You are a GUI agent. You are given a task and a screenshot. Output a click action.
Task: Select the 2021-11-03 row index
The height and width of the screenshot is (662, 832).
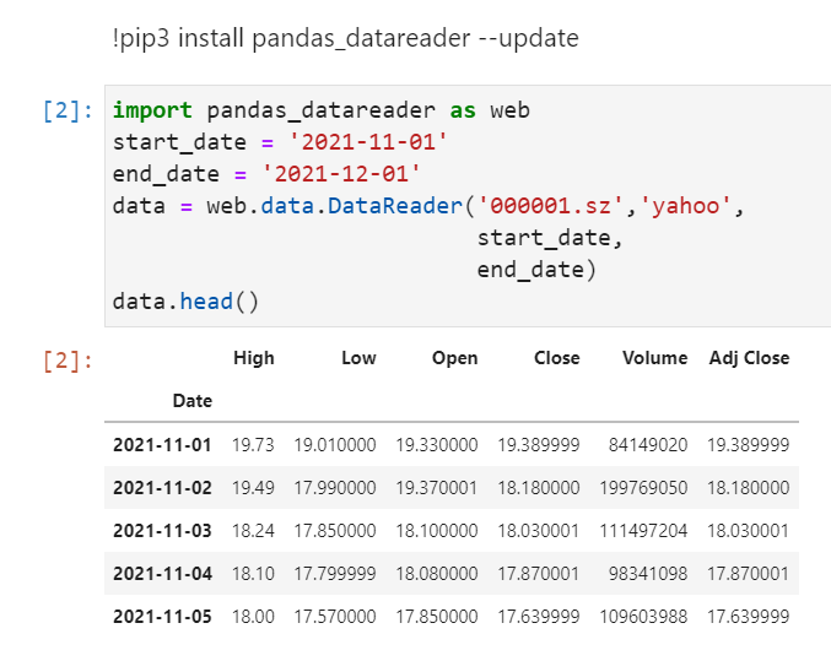click(162, 530)
